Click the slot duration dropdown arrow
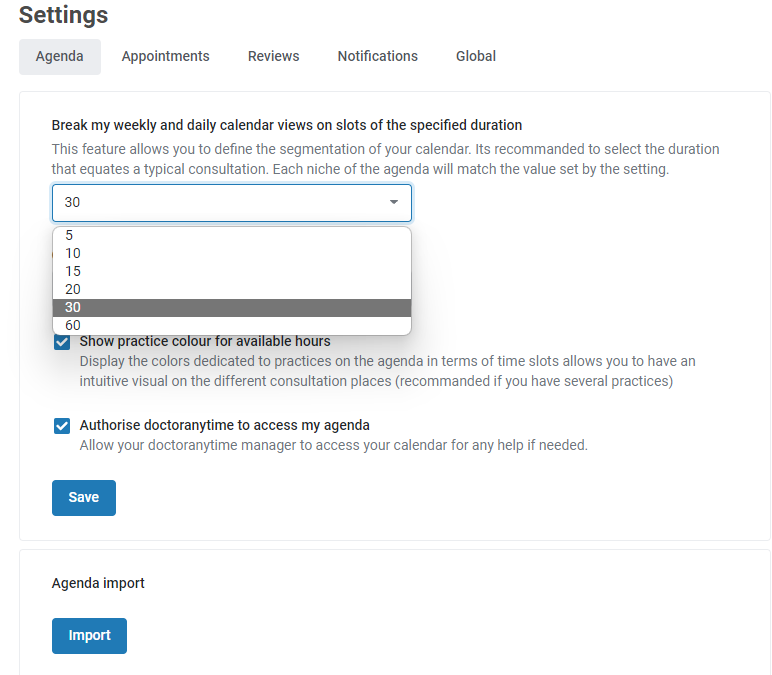Image resolution: width=772 pixels, height=675 pixels. pos(393,202)
